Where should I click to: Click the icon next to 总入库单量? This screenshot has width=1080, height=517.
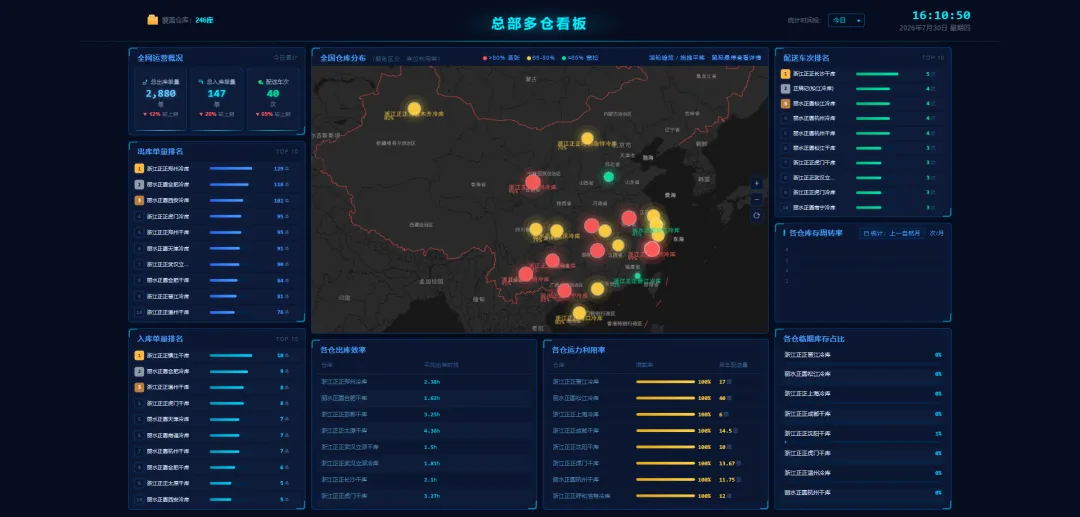pyautogui.click(x=200, y=81)
